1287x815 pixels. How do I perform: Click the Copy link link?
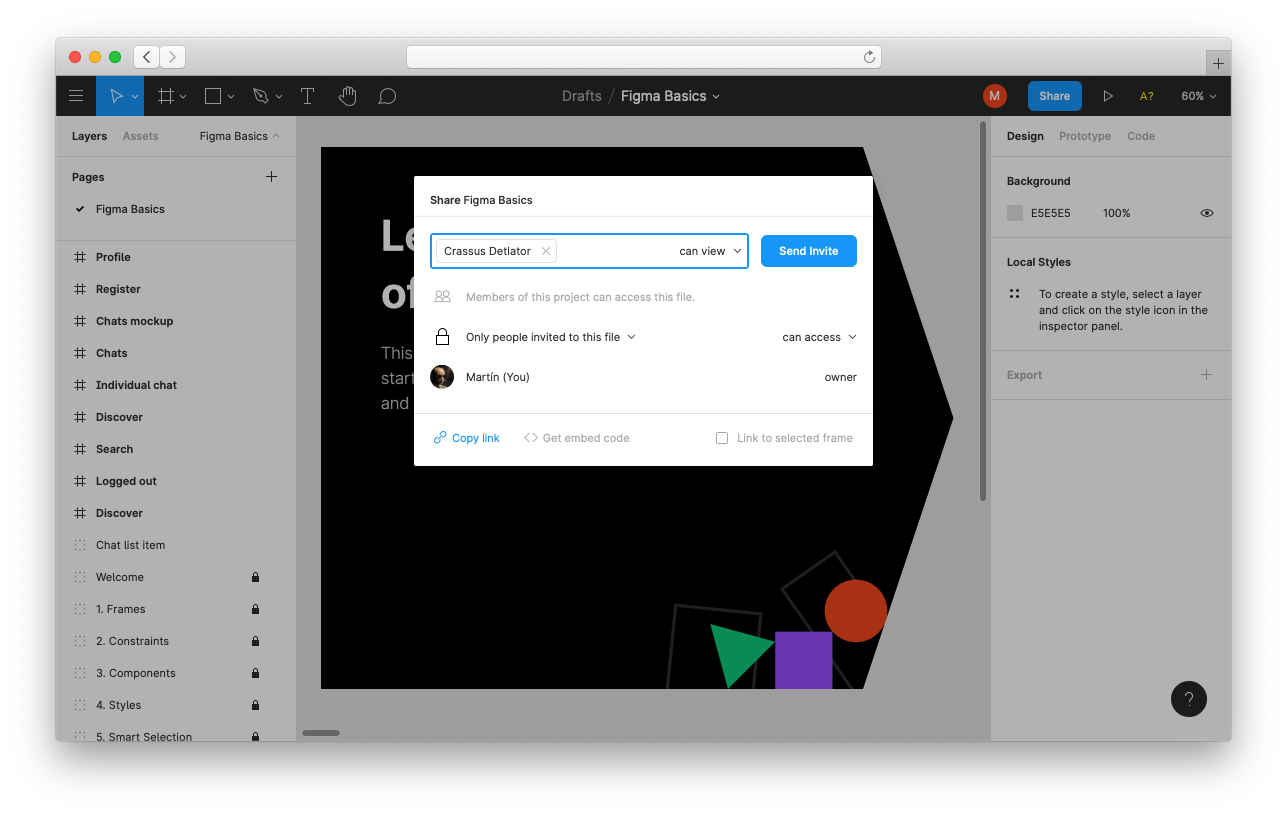pos(467,438)
